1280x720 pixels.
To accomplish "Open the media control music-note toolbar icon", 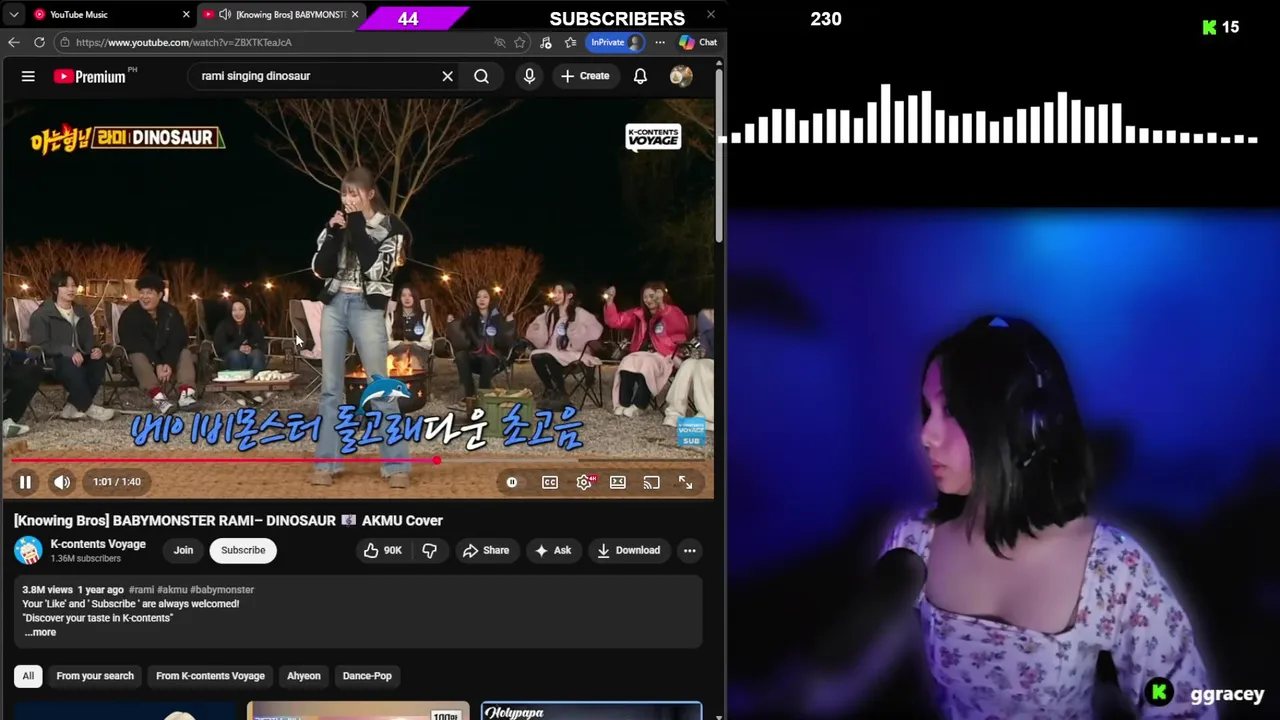I will (x=545, y=42).
